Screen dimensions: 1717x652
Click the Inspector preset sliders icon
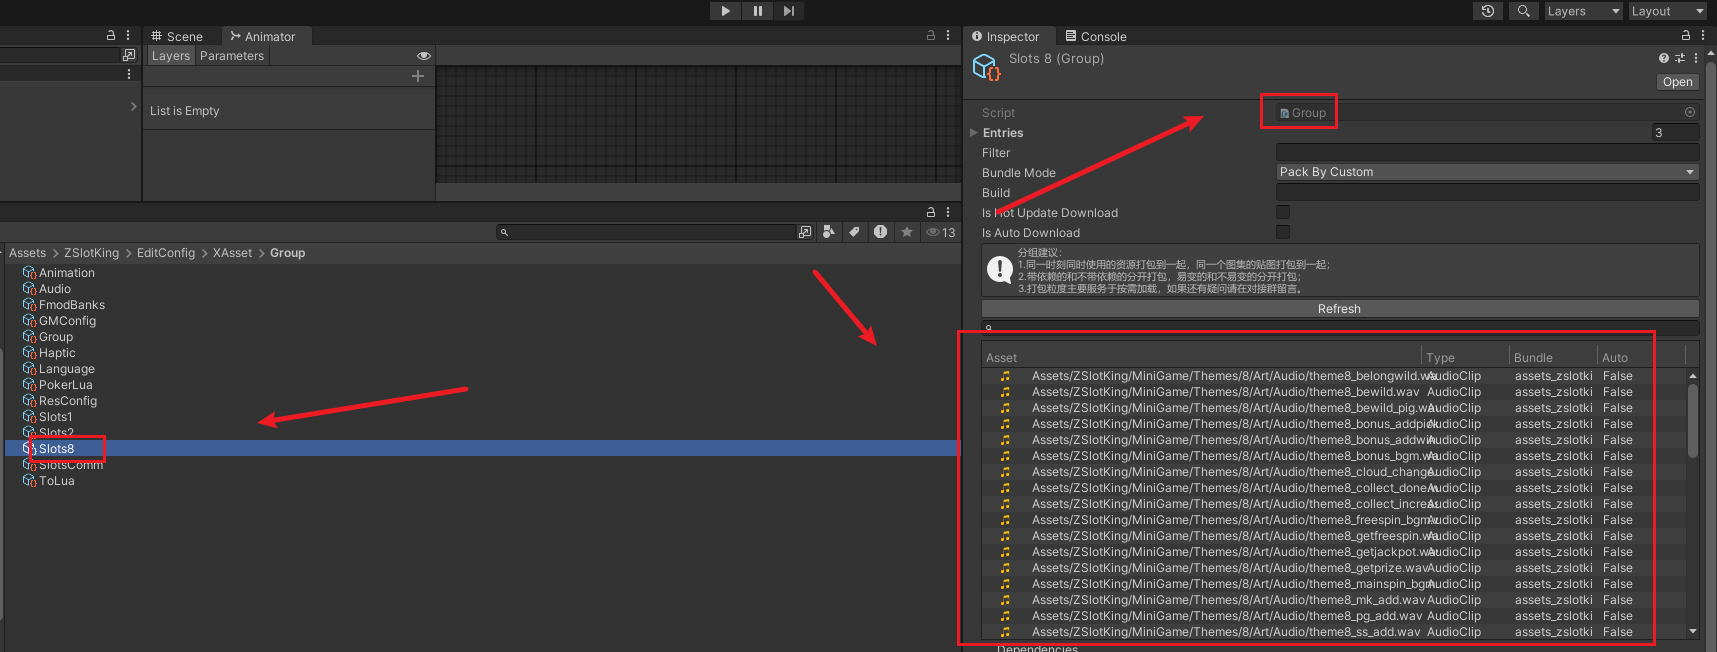pyautogui.click(x=1680, y=58)
